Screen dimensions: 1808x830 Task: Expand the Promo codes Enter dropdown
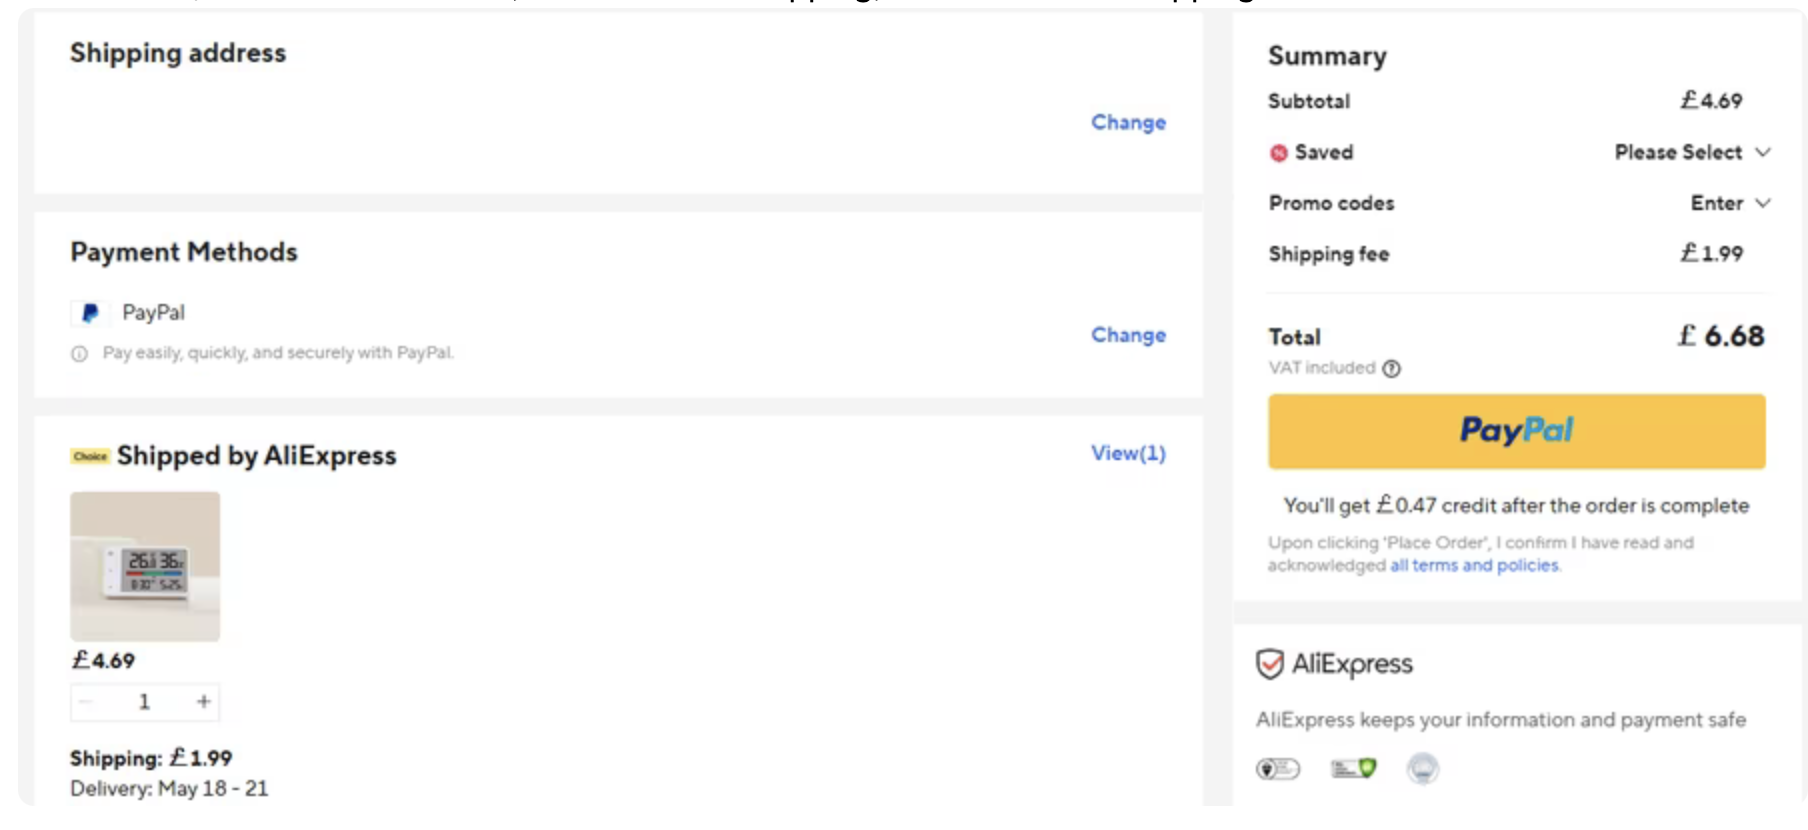click(x=1730, y=203)
